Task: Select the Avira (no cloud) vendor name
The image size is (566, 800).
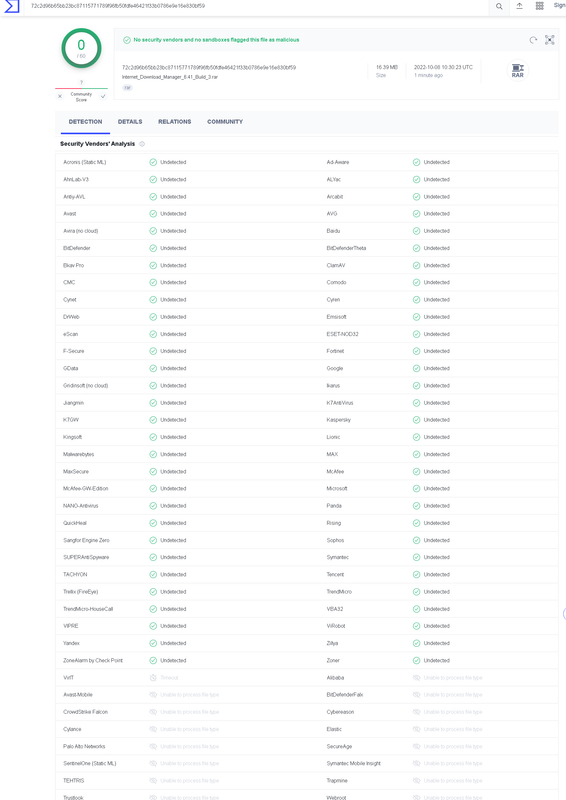Action: point(81,231)
